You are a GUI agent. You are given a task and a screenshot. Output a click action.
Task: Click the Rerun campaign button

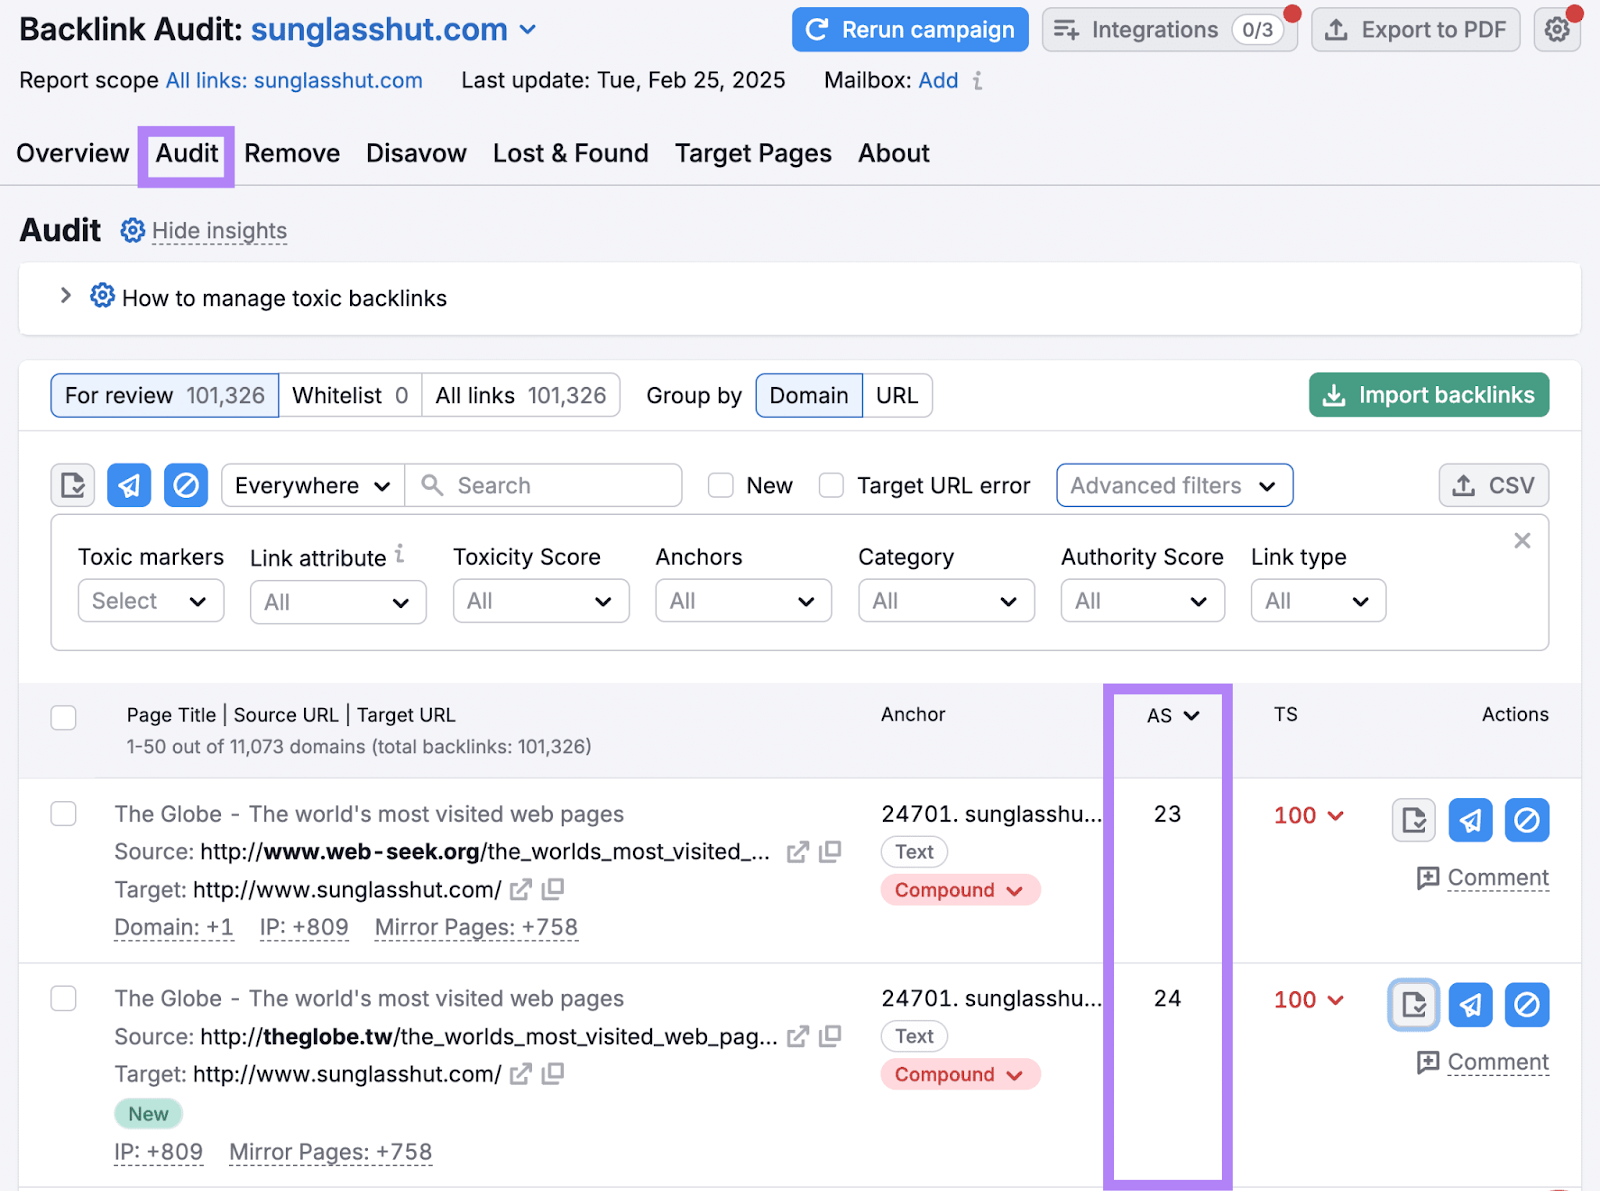[x=910, y=30]
